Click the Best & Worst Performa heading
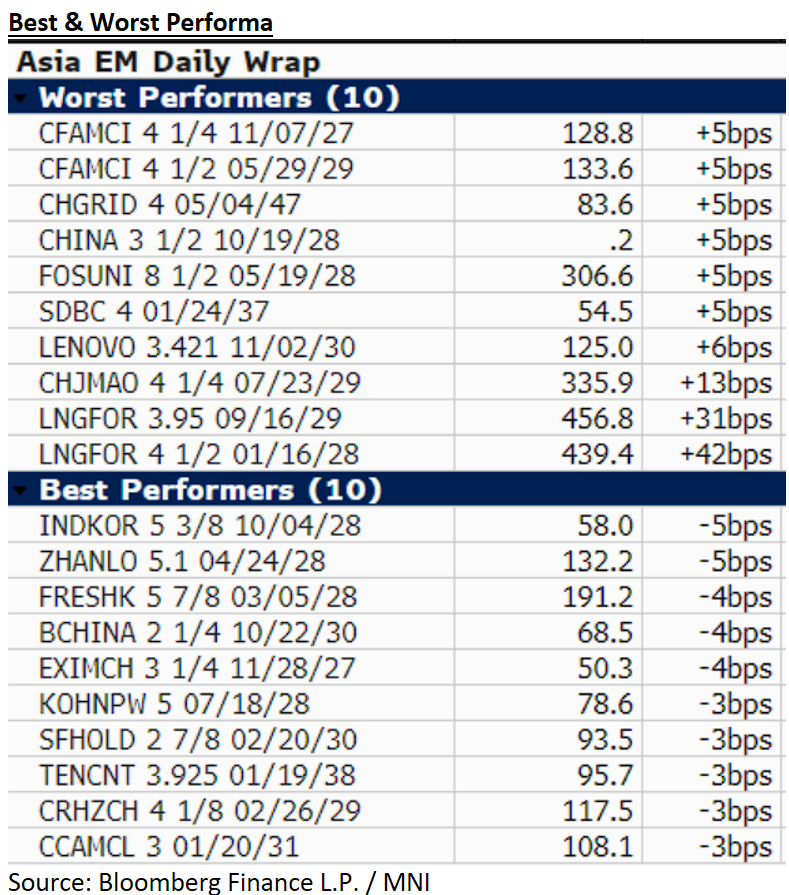The image size is (789, 895). (141, 21)
